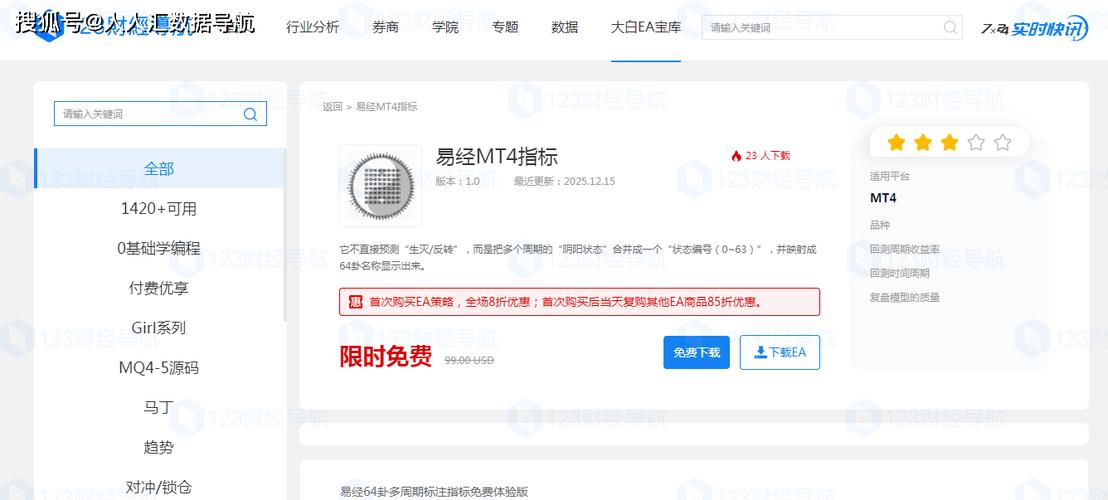Screen dimensions: 1108x500
Task: Click the MT4 platform value
Action: [x=883, y=198]
